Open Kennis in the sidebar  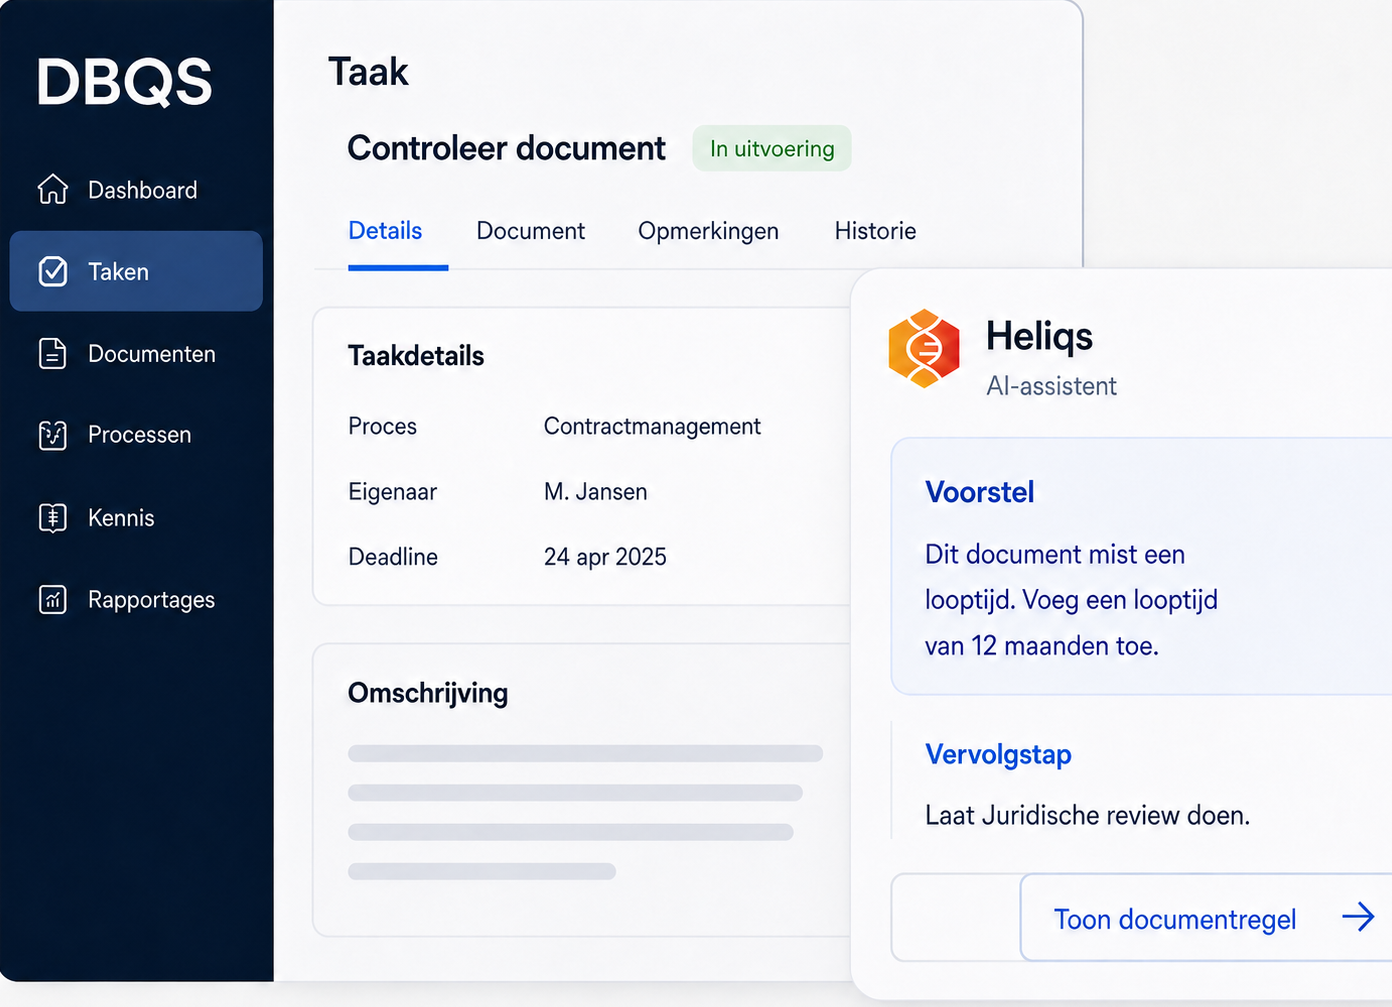click(136, 517)
